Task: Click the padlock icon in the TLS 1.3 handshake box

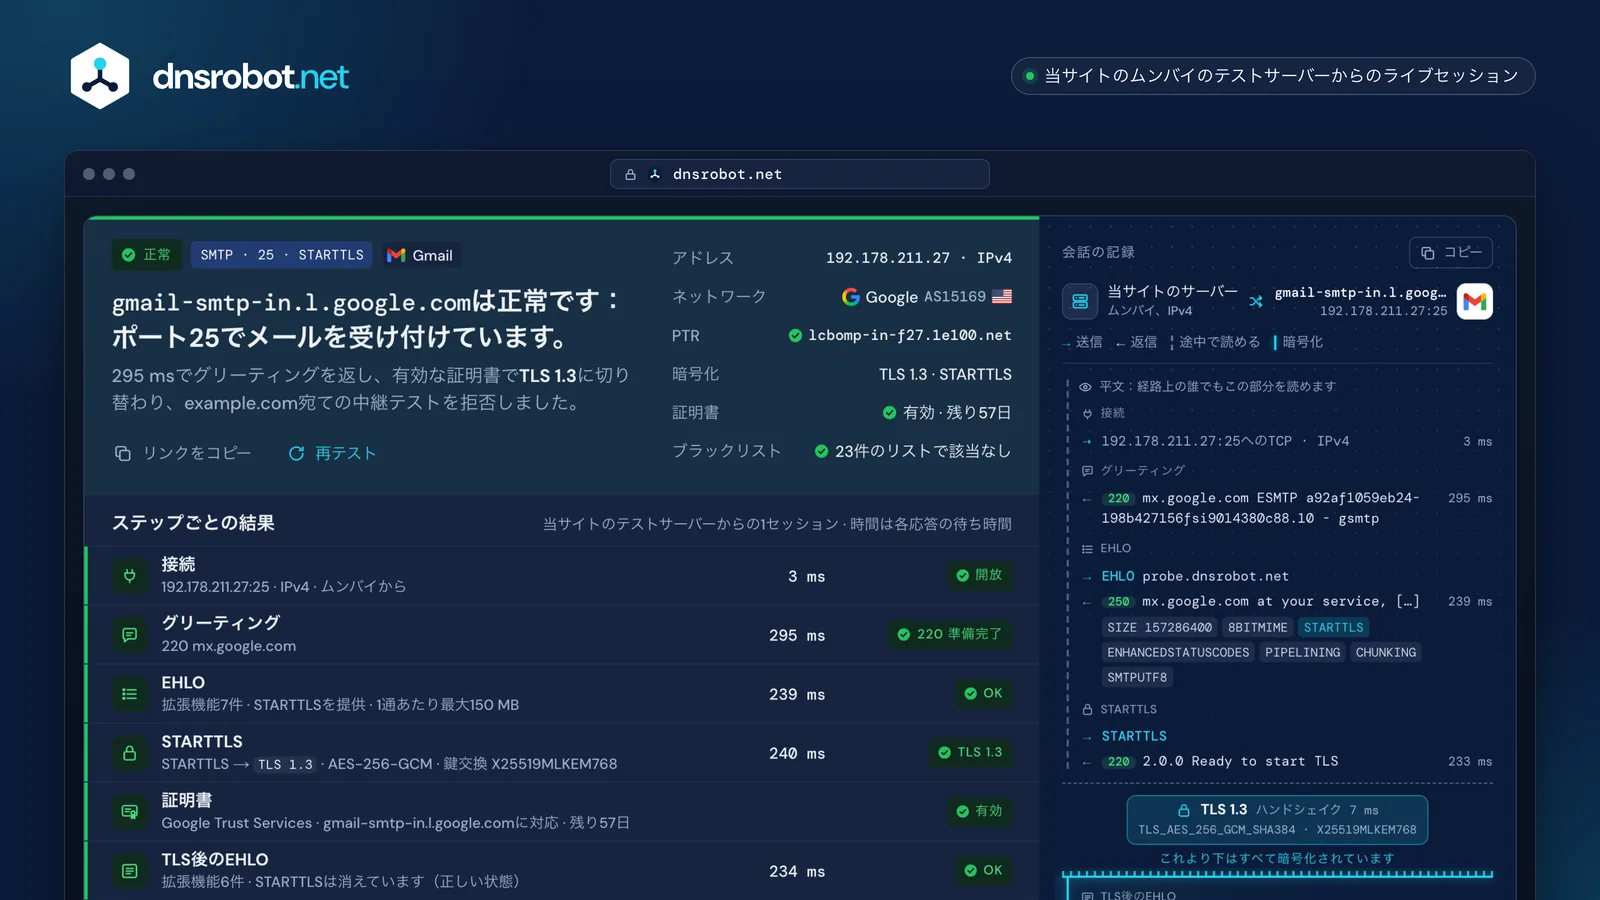Action: click(1184, 810)
